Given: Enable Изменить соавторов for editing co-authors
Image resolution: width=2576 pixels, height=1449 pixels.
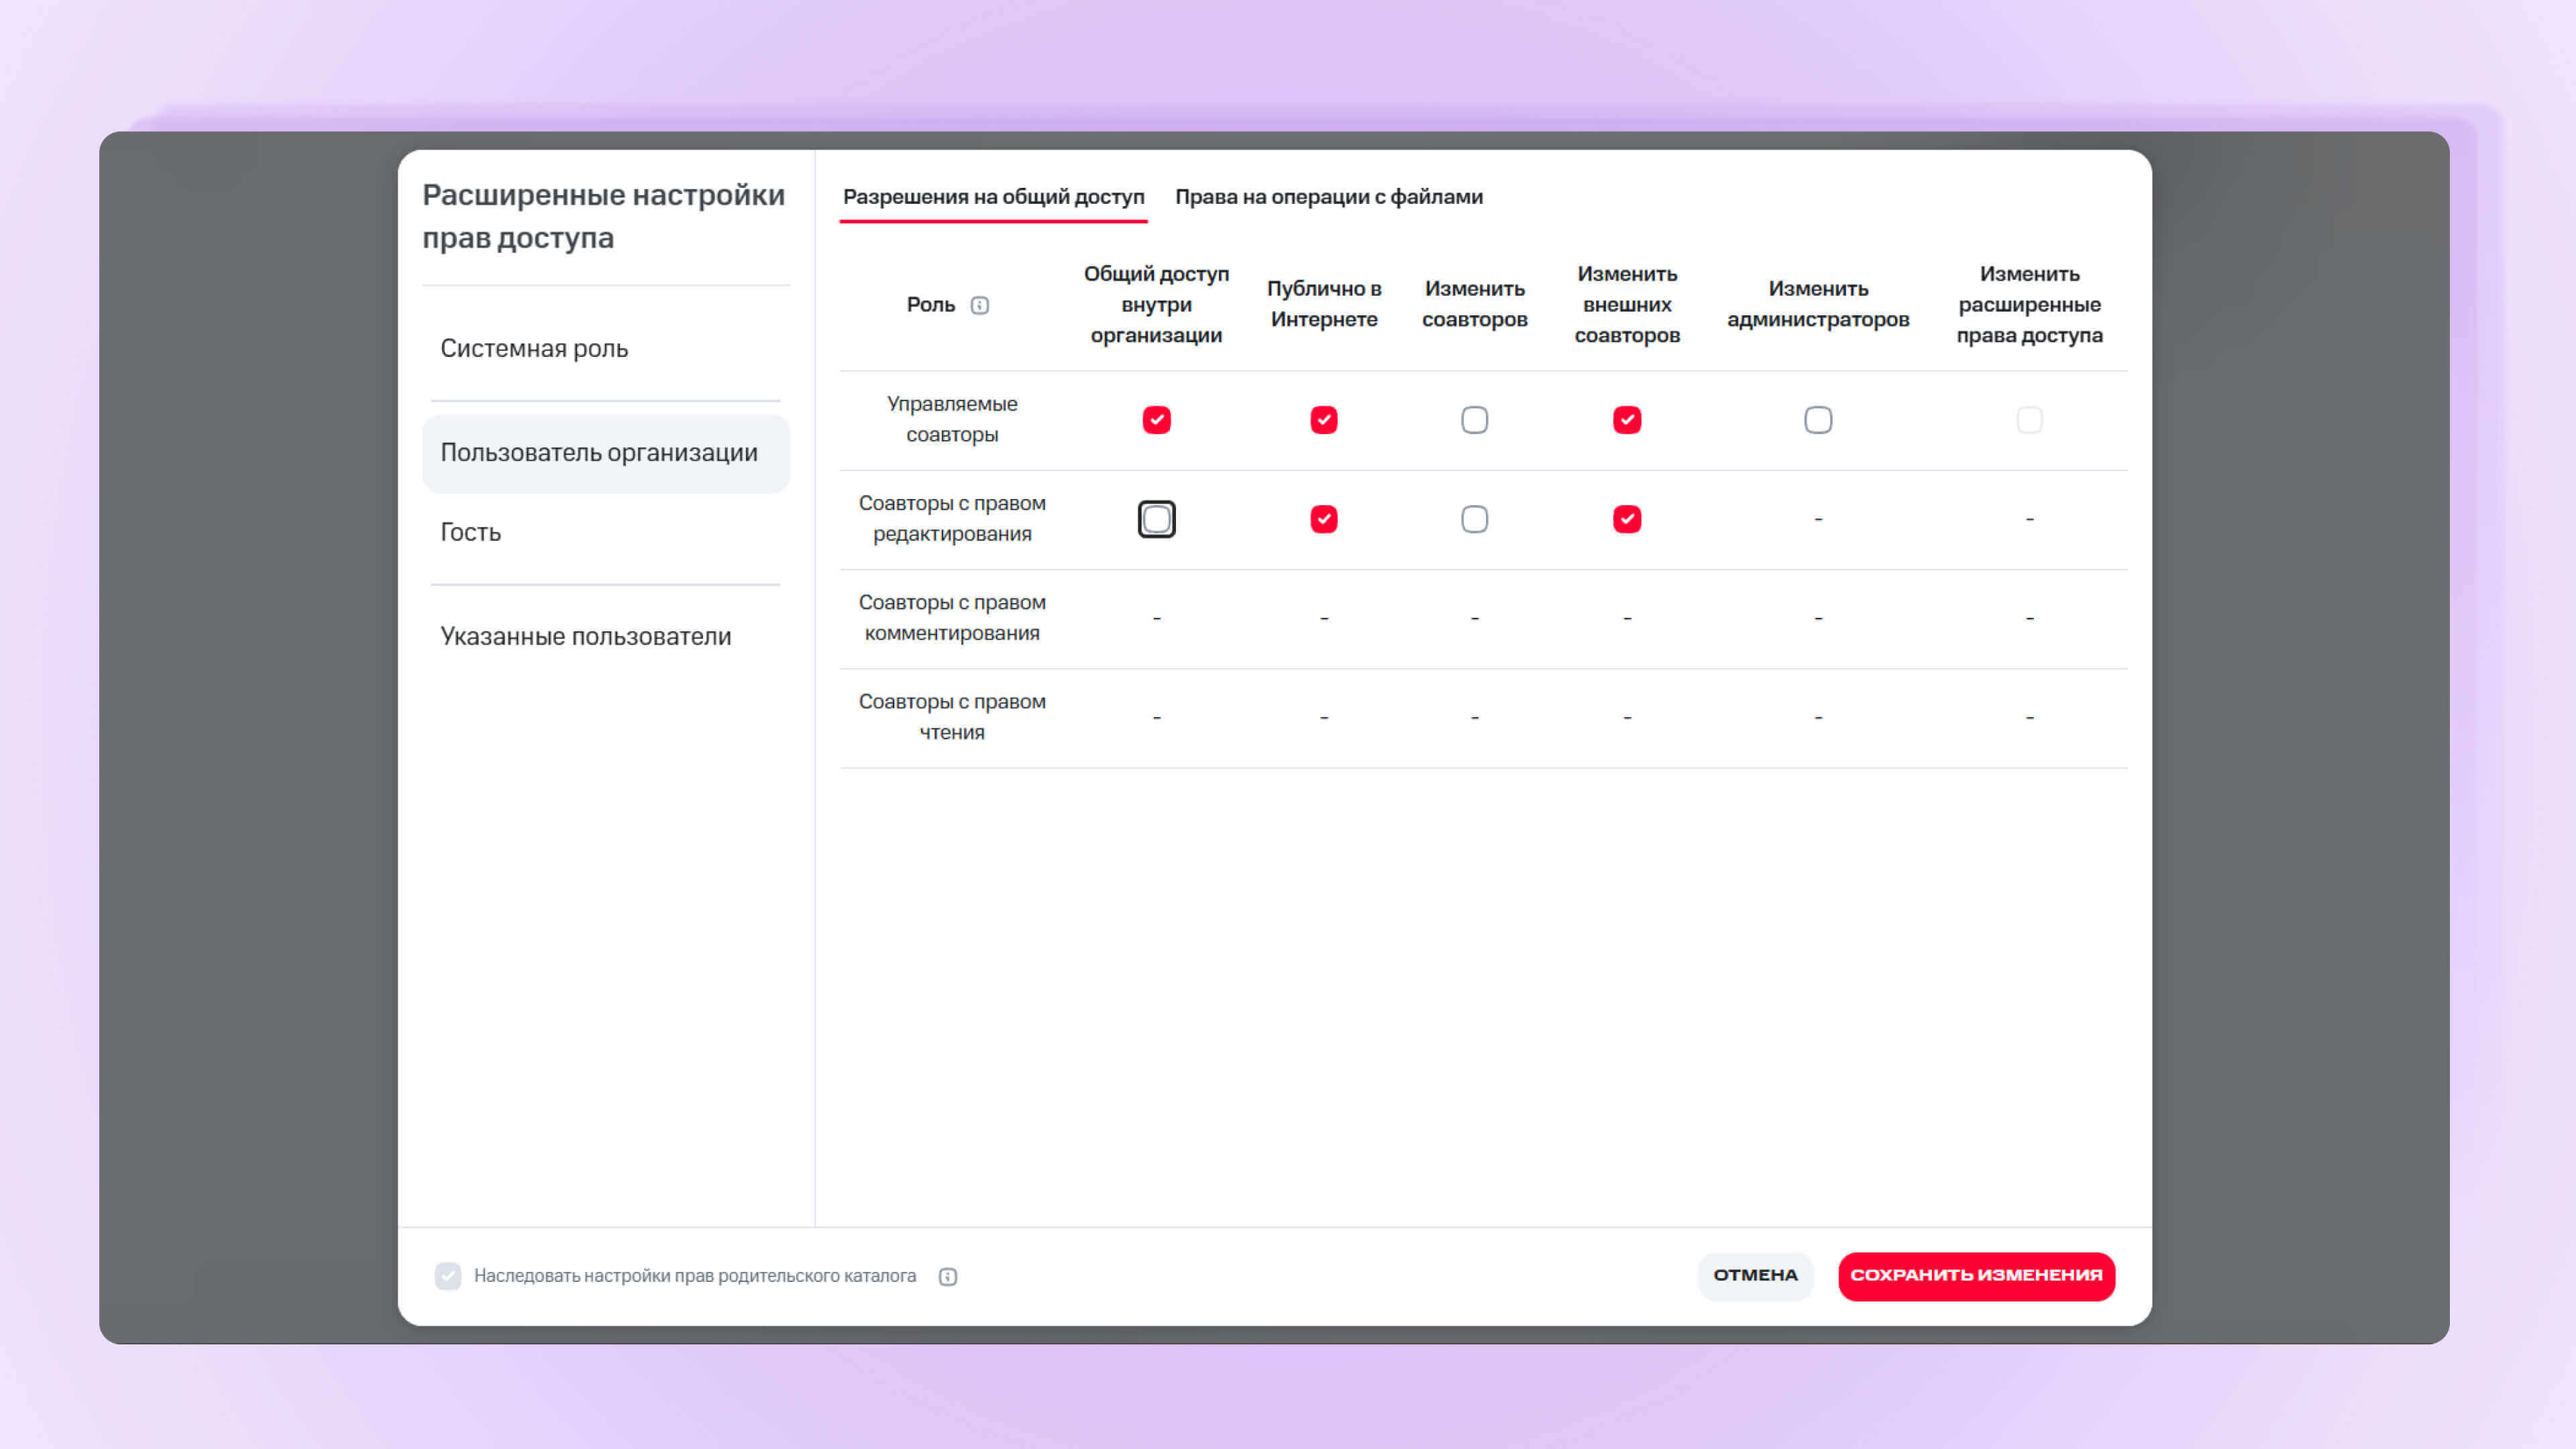Looking at the screenshot, I should [1475, 519].
